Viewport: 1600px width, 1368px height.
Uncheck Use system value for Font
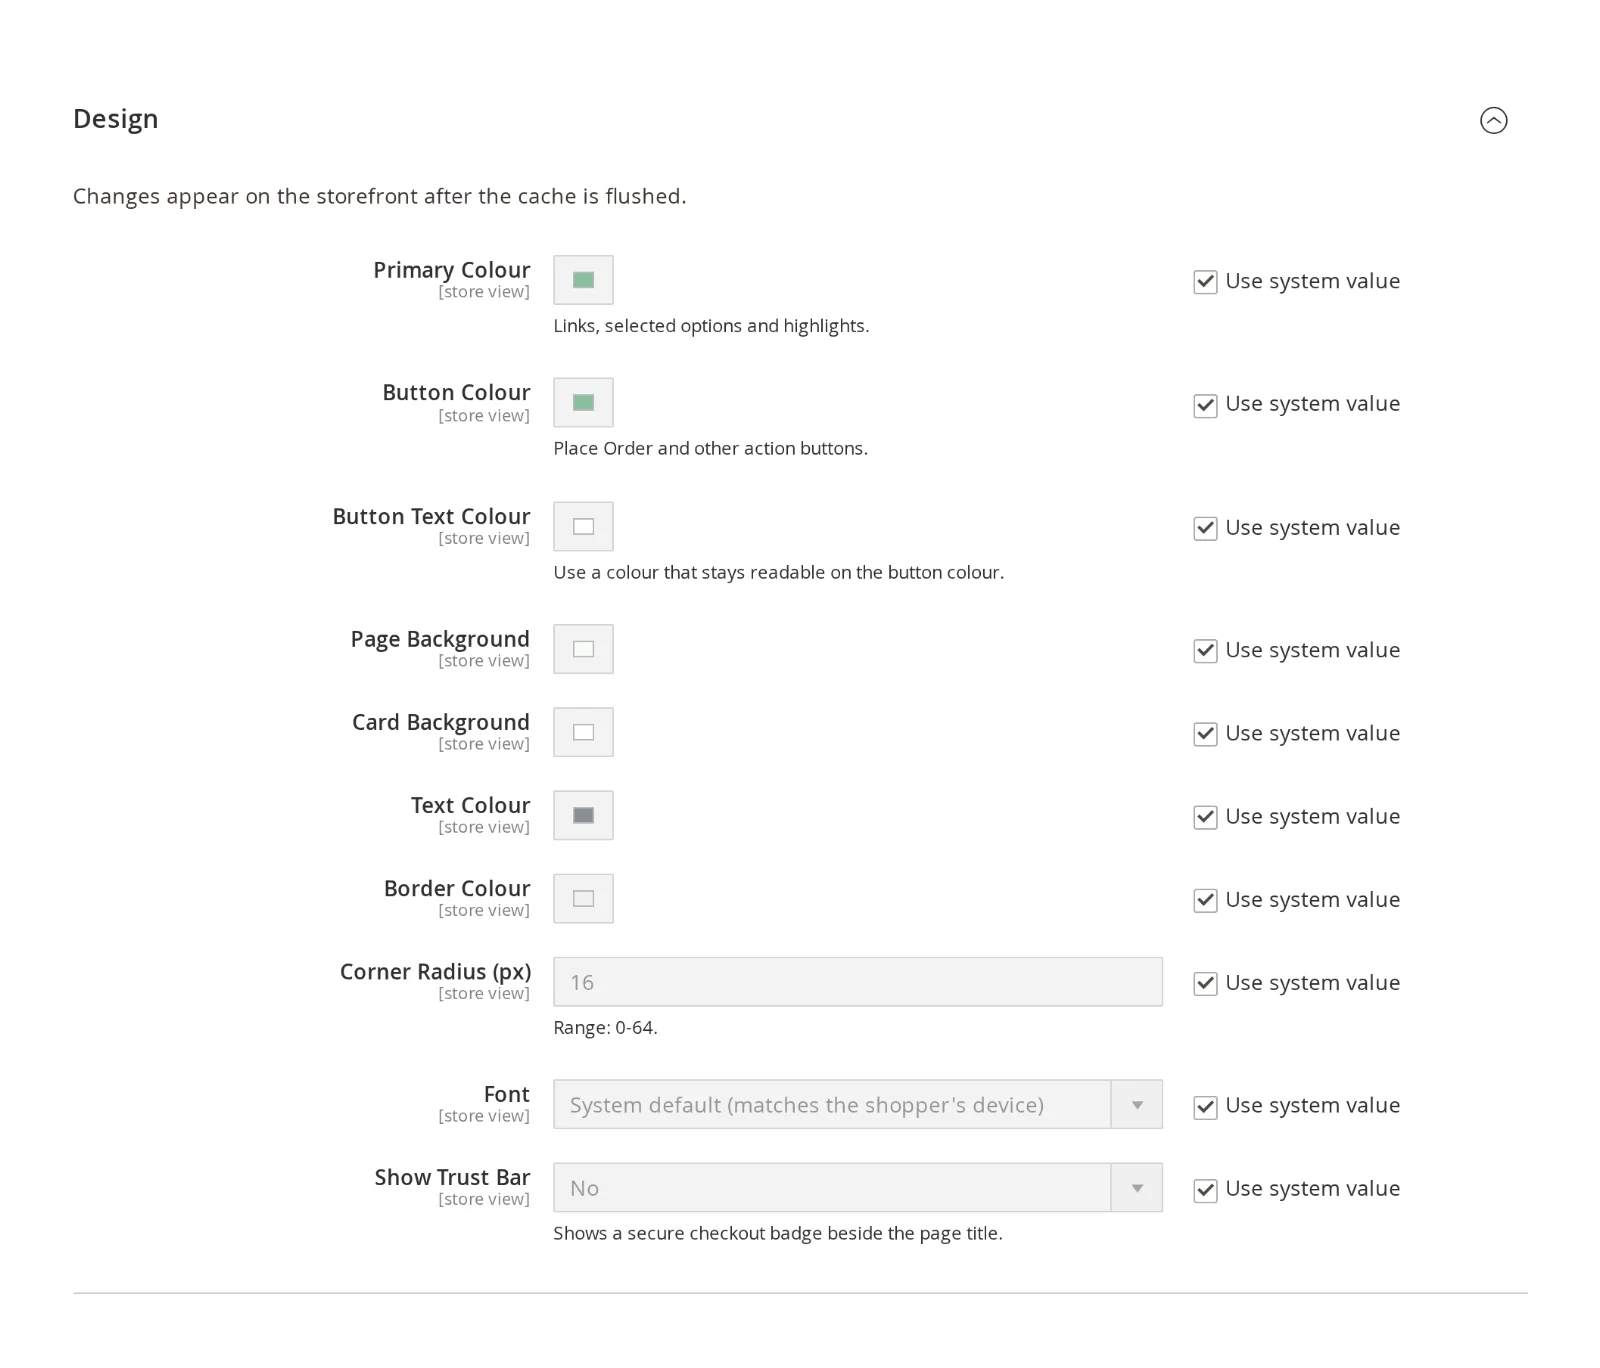coord(1205,1107)
